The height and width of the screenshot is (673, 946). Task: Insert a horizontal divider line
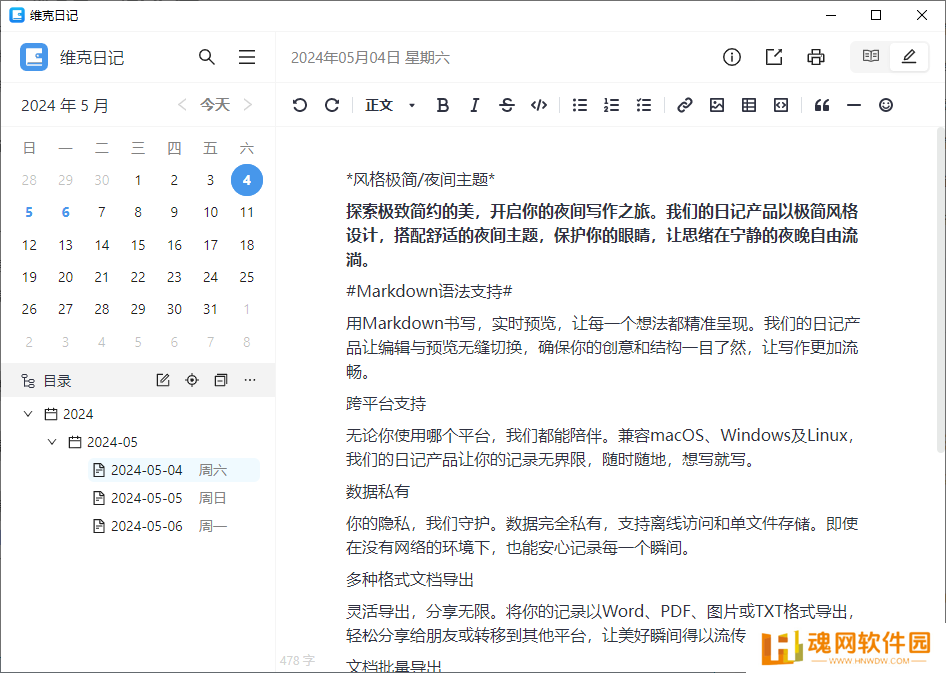(x=854, y=105)
